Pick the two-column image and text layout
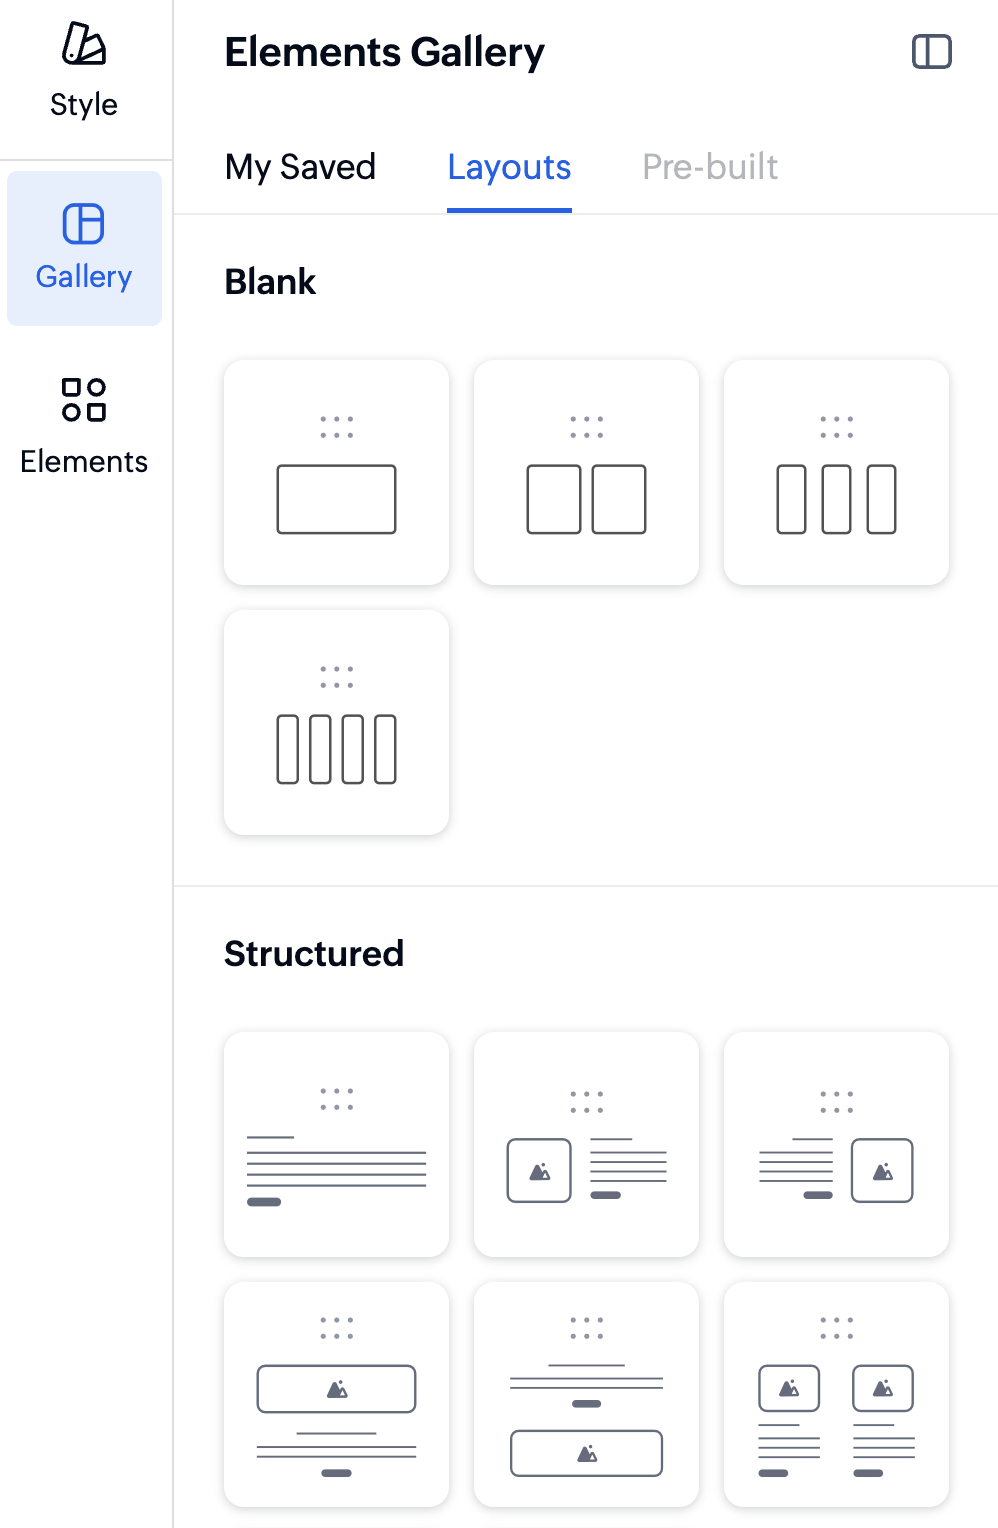 (836, 1394)
